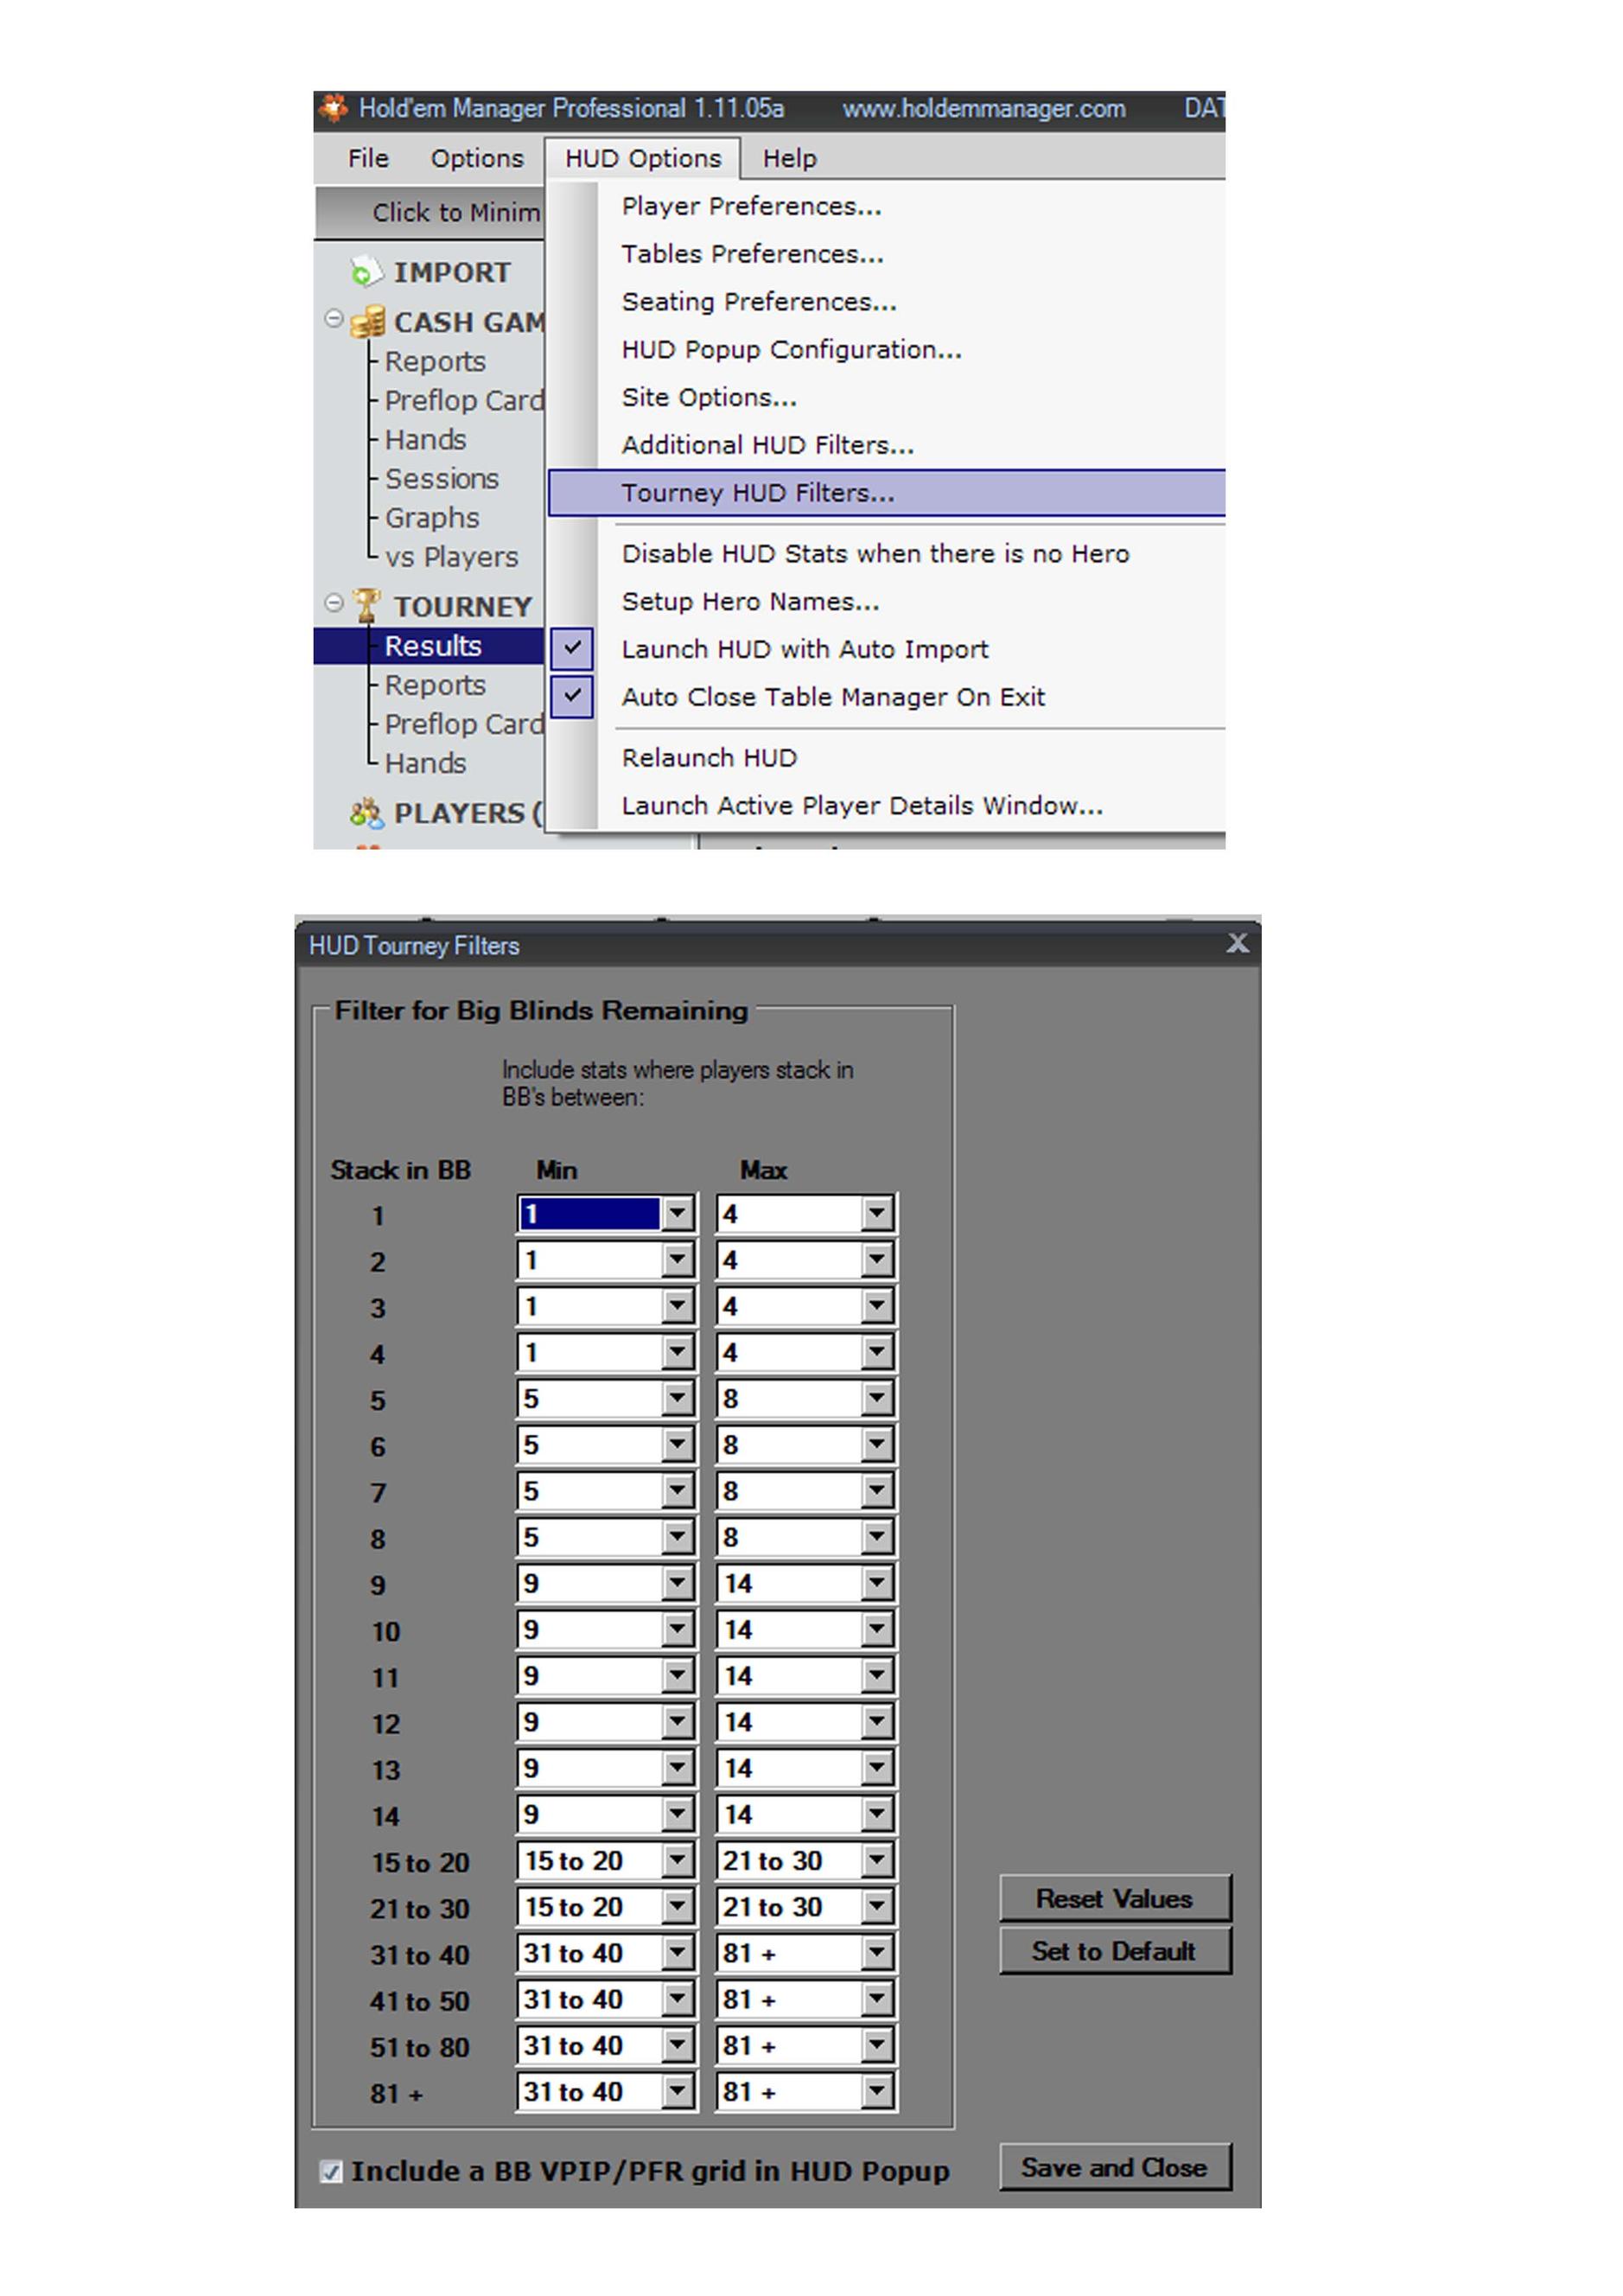1623x2296 pixels.
Task: Select Hands under Cash Games
Action: (425, 440)
